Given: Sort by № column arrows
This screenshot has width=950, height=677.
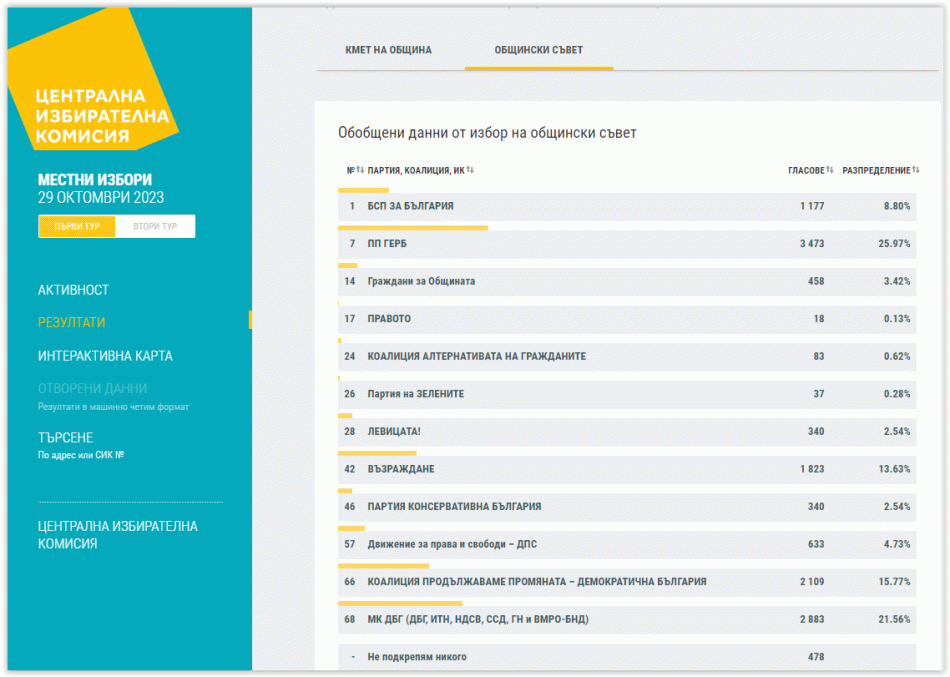Looking at the screenshot, I should (360, 170).
